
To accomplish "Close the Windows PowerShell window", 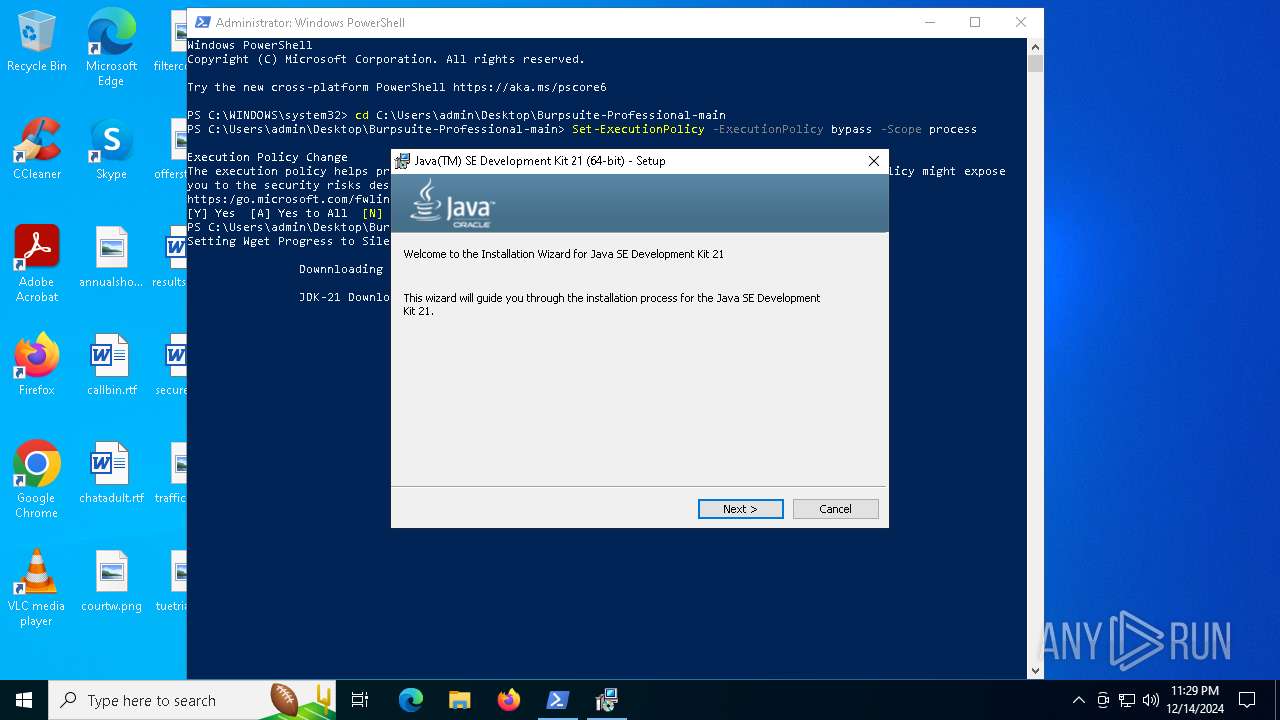I will coord(1021,22).
